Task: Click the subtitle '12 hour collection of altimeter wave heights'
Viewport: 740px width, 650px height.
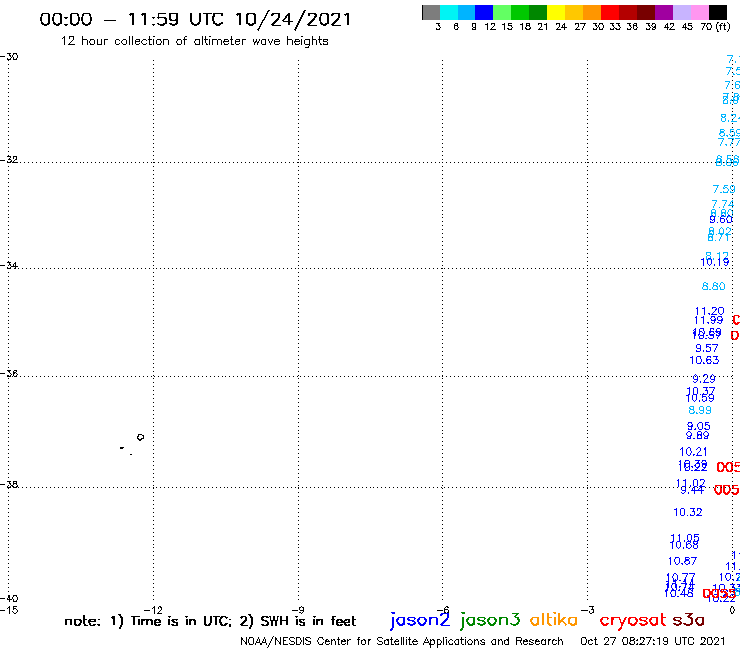Action: tap(194, 41)
